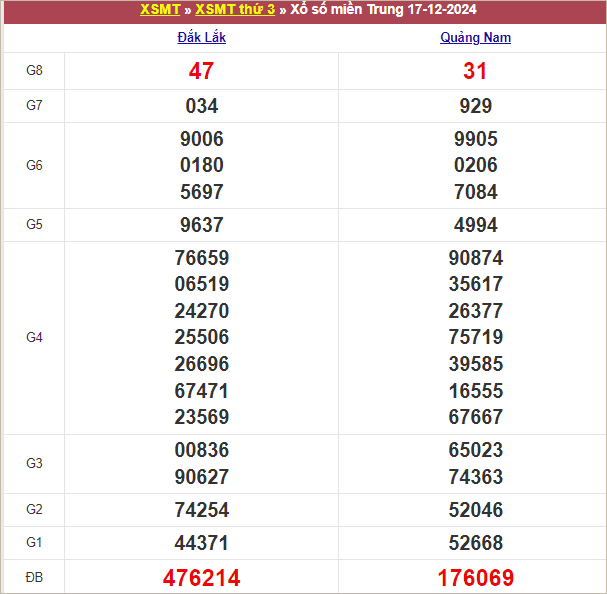Click G2 result 52046

click(475, 510)
